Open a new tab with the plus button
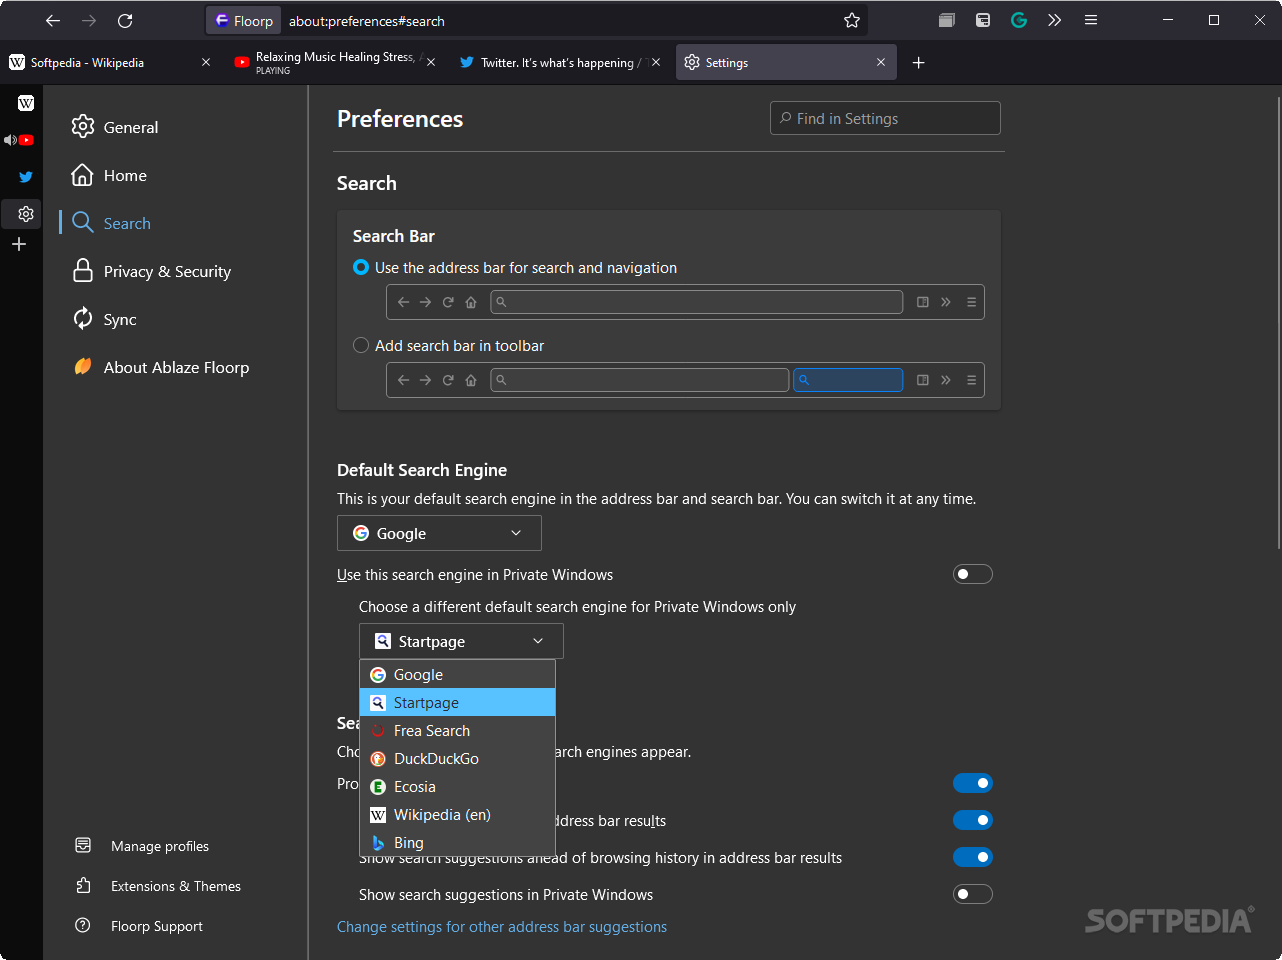Viewport: 1282px width, 960px height. (919, 62)
